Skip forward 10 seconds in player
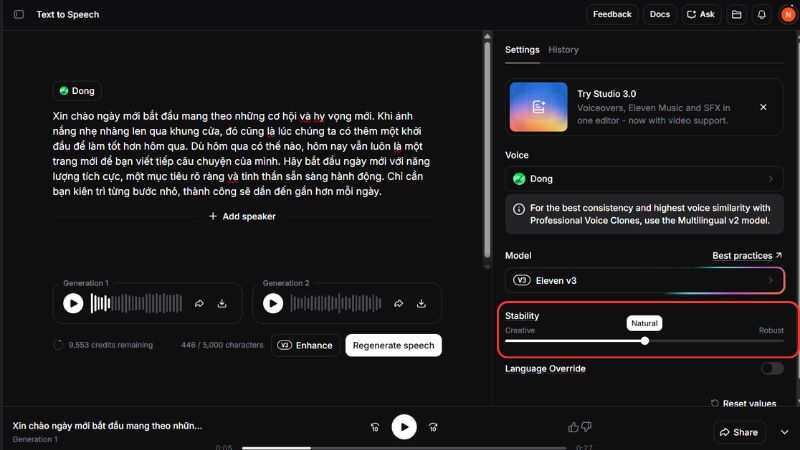This screenshot has height=450, width=800. 433,427
